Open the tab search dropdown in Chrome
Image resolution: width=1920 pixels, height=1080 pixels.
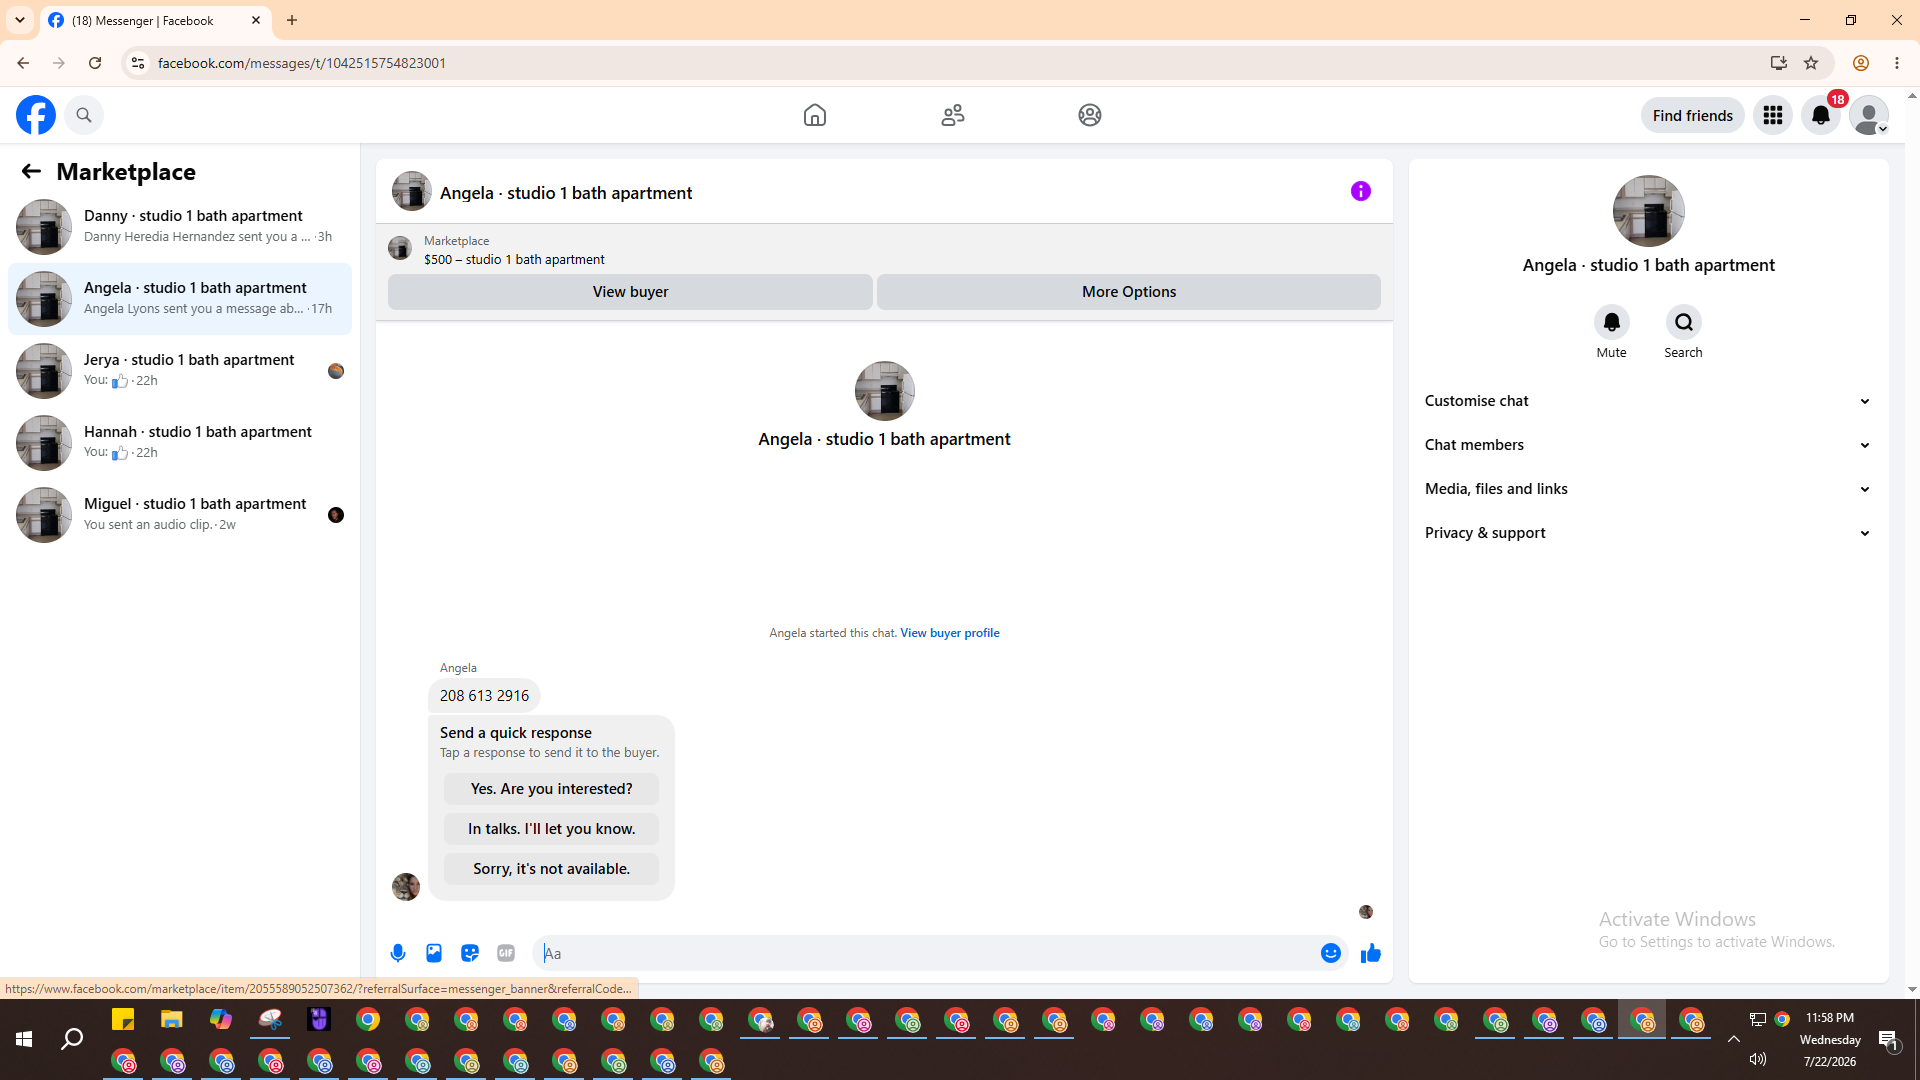pos(20,20)
